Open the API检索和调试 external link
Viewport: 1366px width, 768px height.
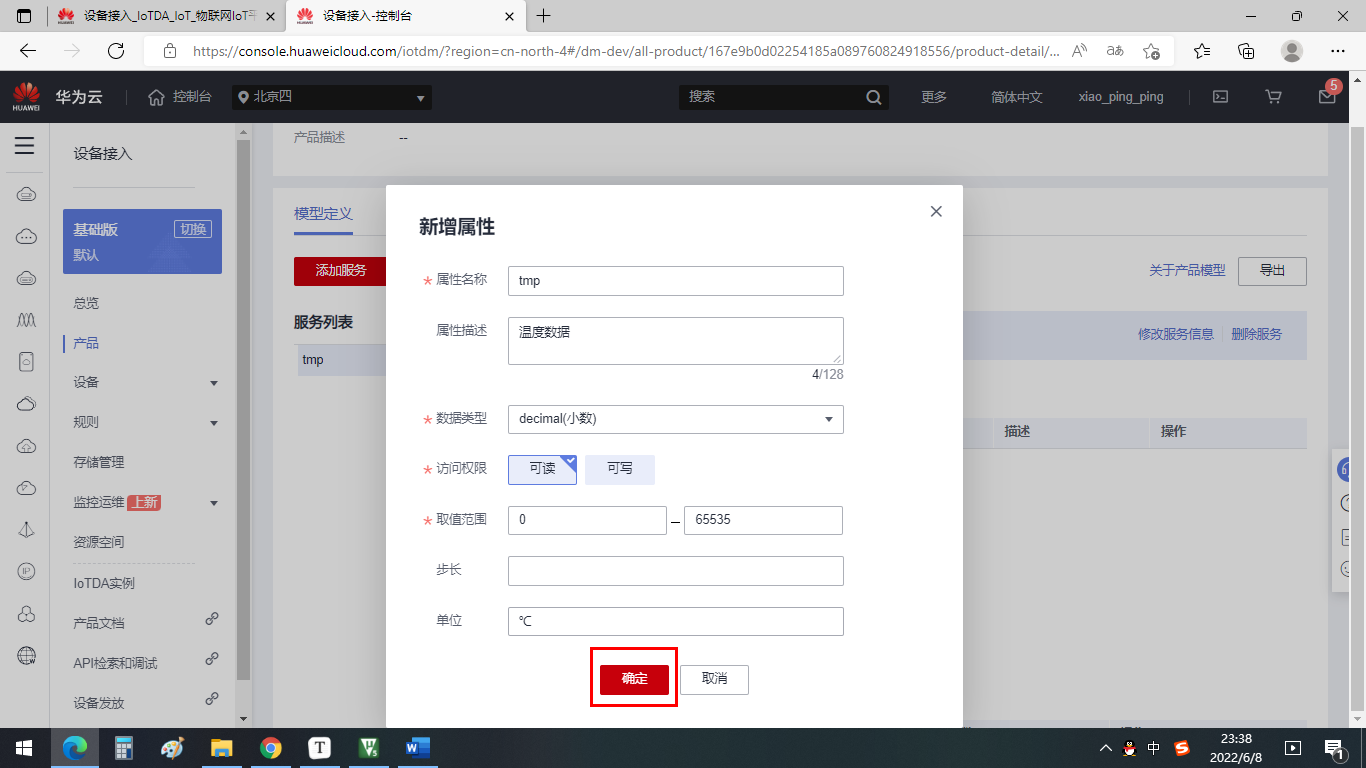[x=115, y=663]
